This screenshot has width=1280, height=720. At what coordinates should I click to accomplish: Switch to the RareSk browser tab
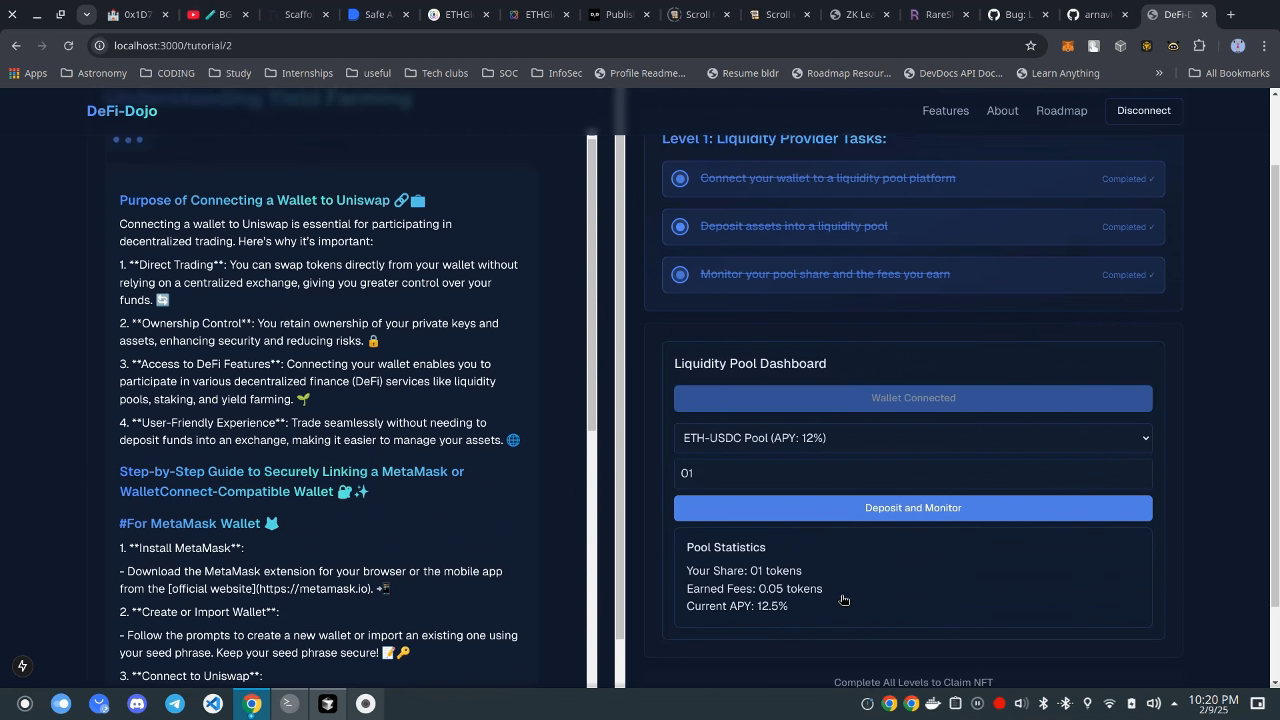coord(938,15)
